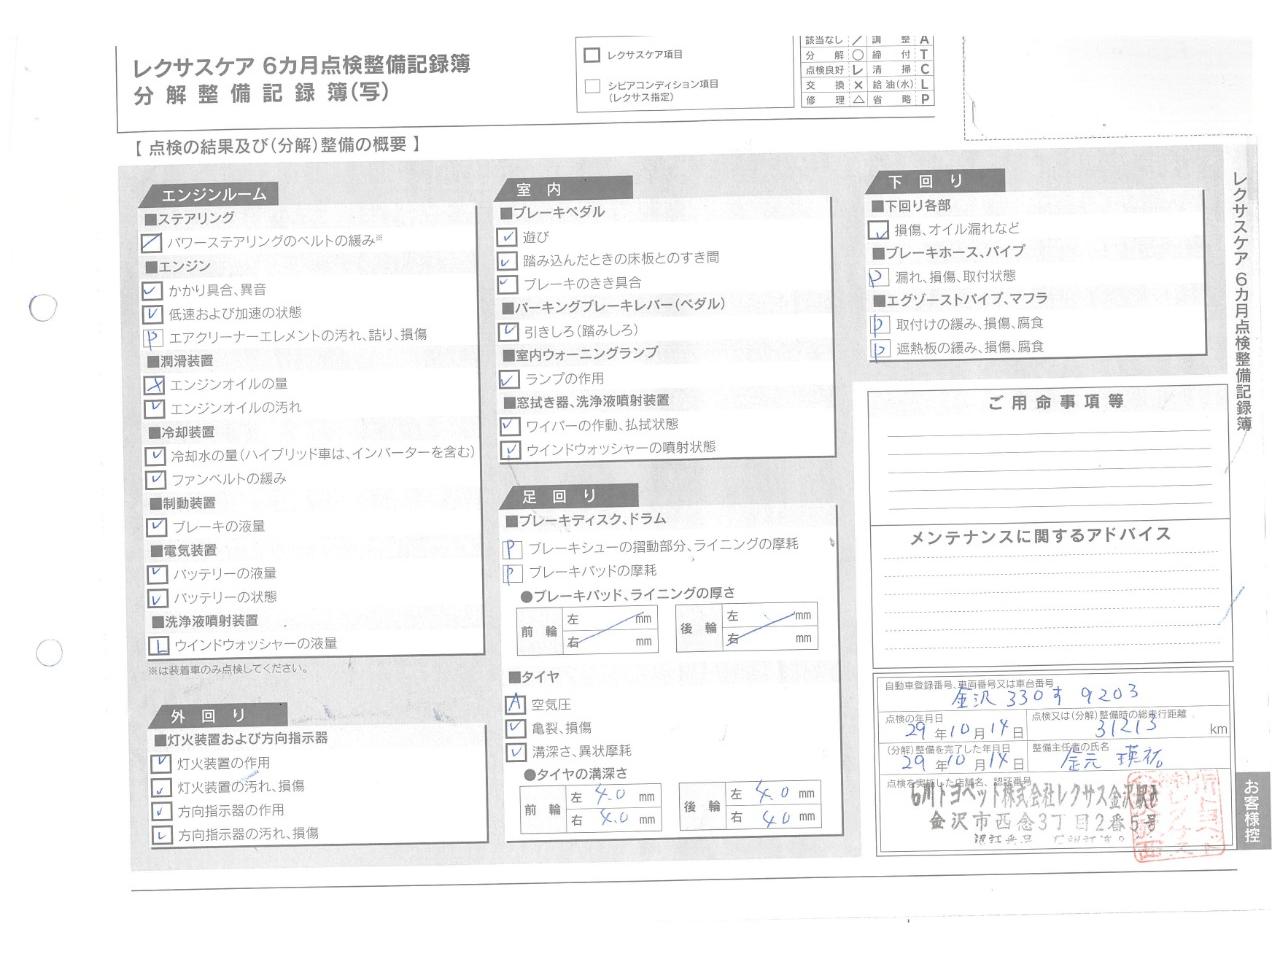Toggle the バッテリーの状態 checkbox
The image size is (1280, 960).
[157, 598]
